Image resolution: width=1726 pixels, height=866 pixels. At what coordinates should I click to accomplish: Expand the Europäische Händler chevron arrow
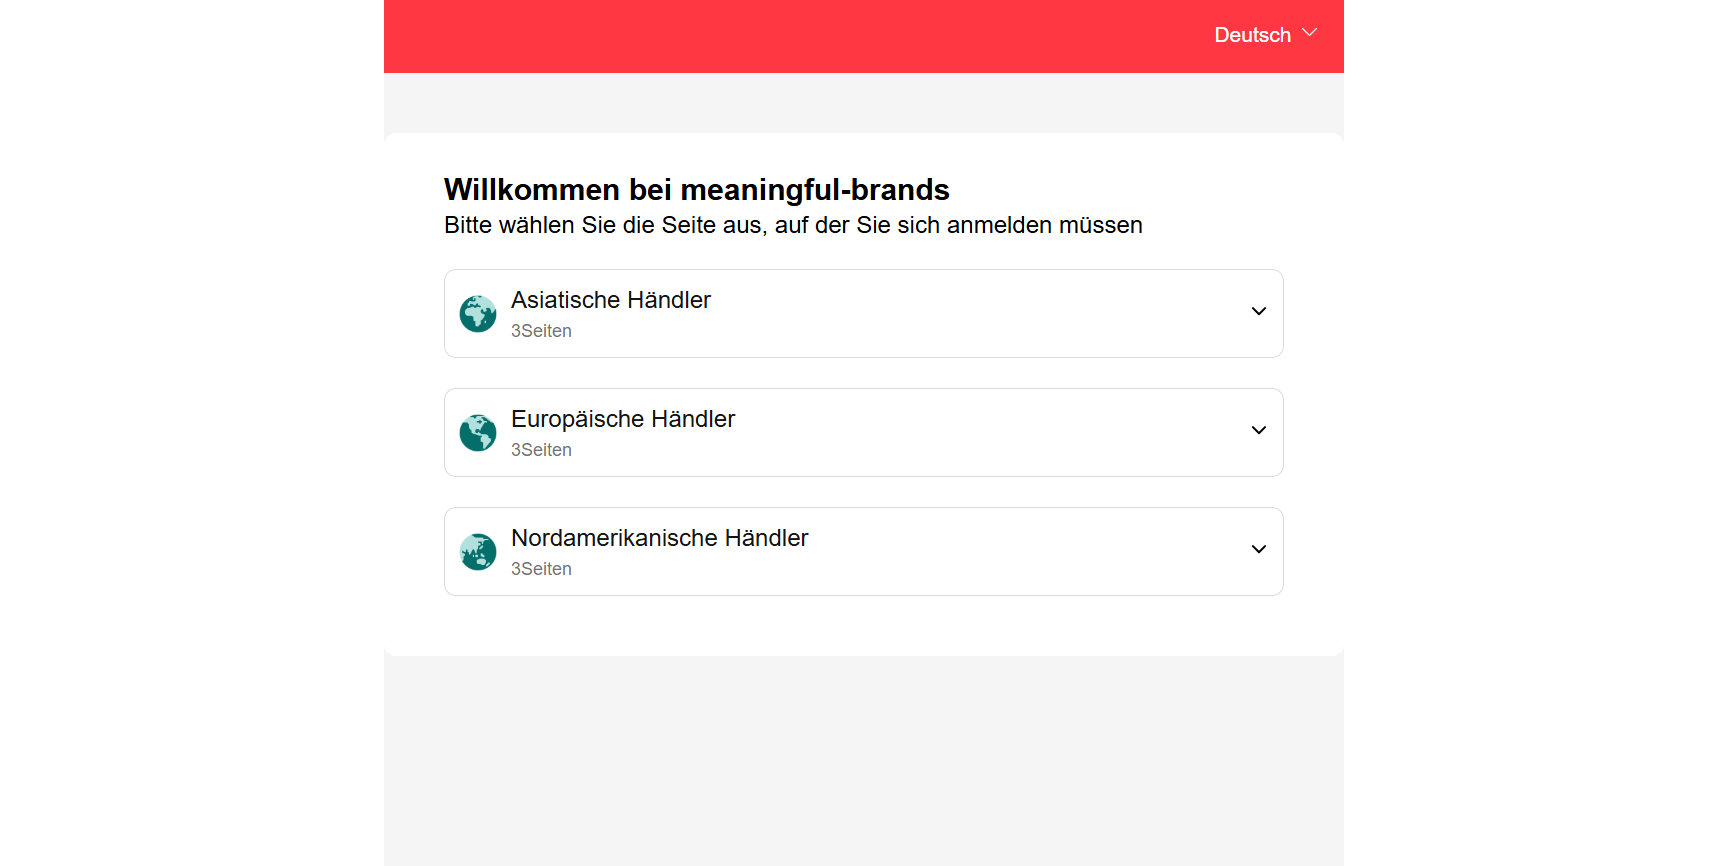tap(1258, 431)
